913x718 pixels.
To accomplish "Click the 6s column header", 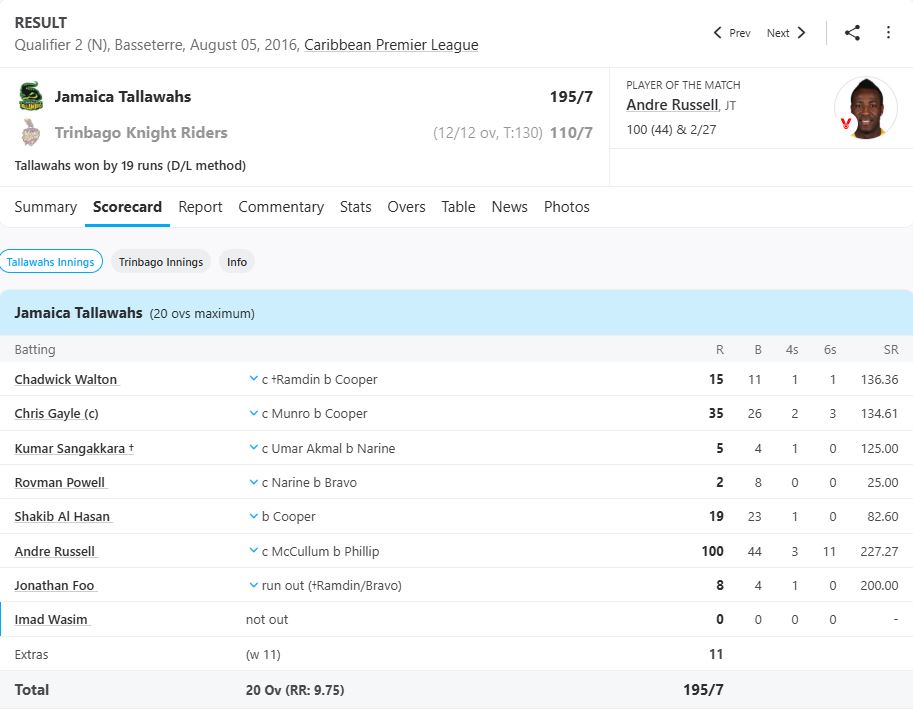I will (x=830, y=349).
